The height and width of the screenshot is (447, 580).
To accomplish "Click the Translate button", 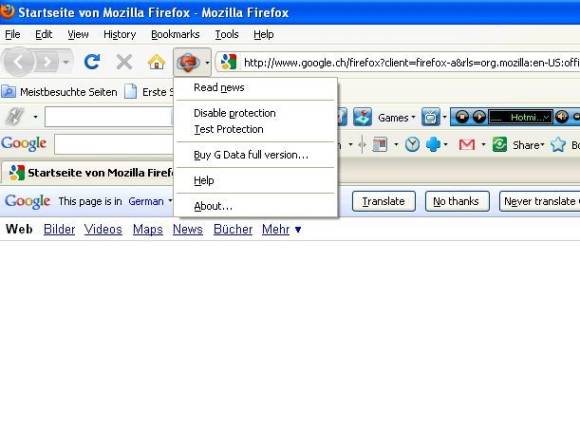I will click(384, 201).
